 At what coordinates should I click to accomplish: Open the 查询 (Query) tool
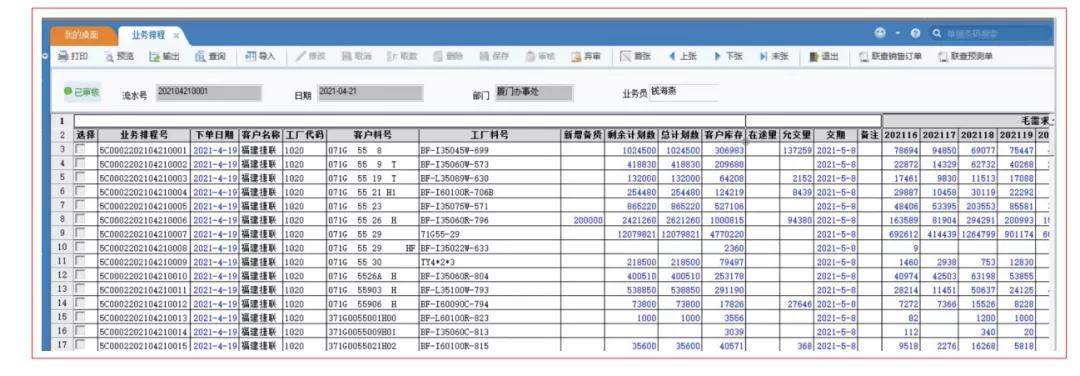(x=210, y=57)
